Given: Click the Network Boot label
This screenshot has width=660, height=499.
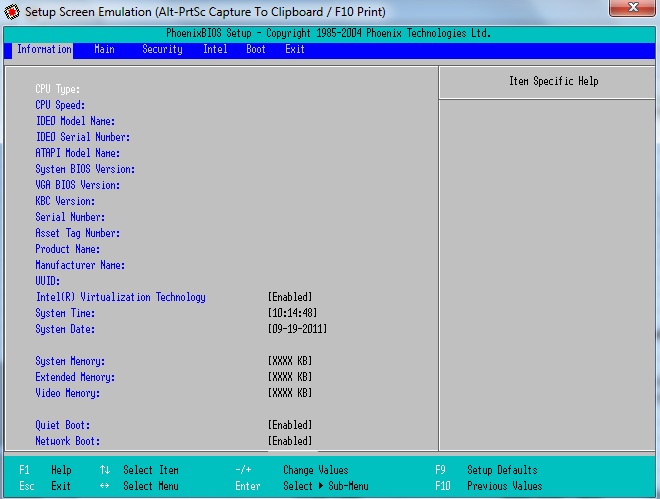Looking at the screenshot, I should point(68,441).
